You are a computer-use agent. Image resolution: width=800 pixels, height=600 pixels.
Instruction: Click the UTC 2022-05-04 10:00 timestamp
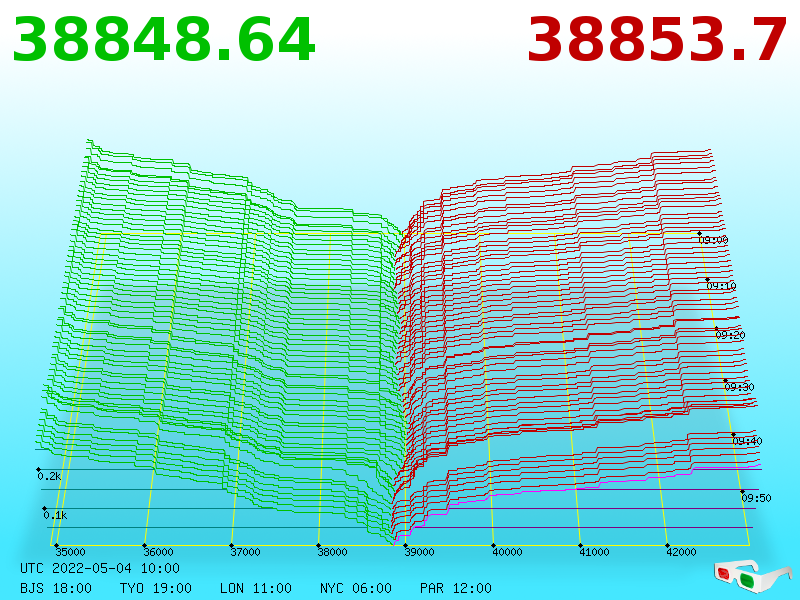pos(100,568)
